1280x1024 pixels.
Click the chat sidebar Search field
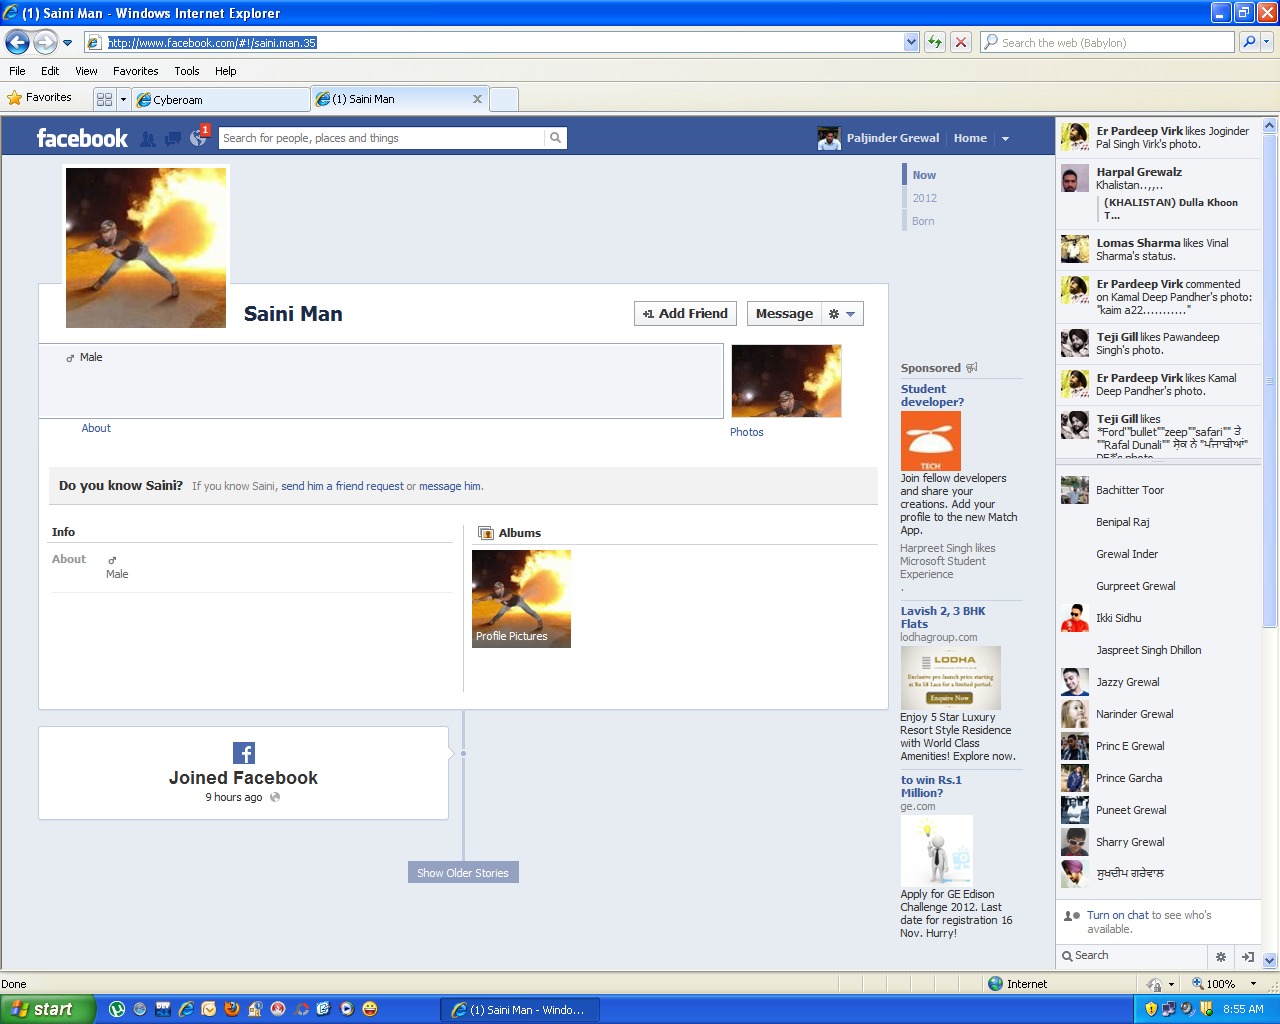1132,956
